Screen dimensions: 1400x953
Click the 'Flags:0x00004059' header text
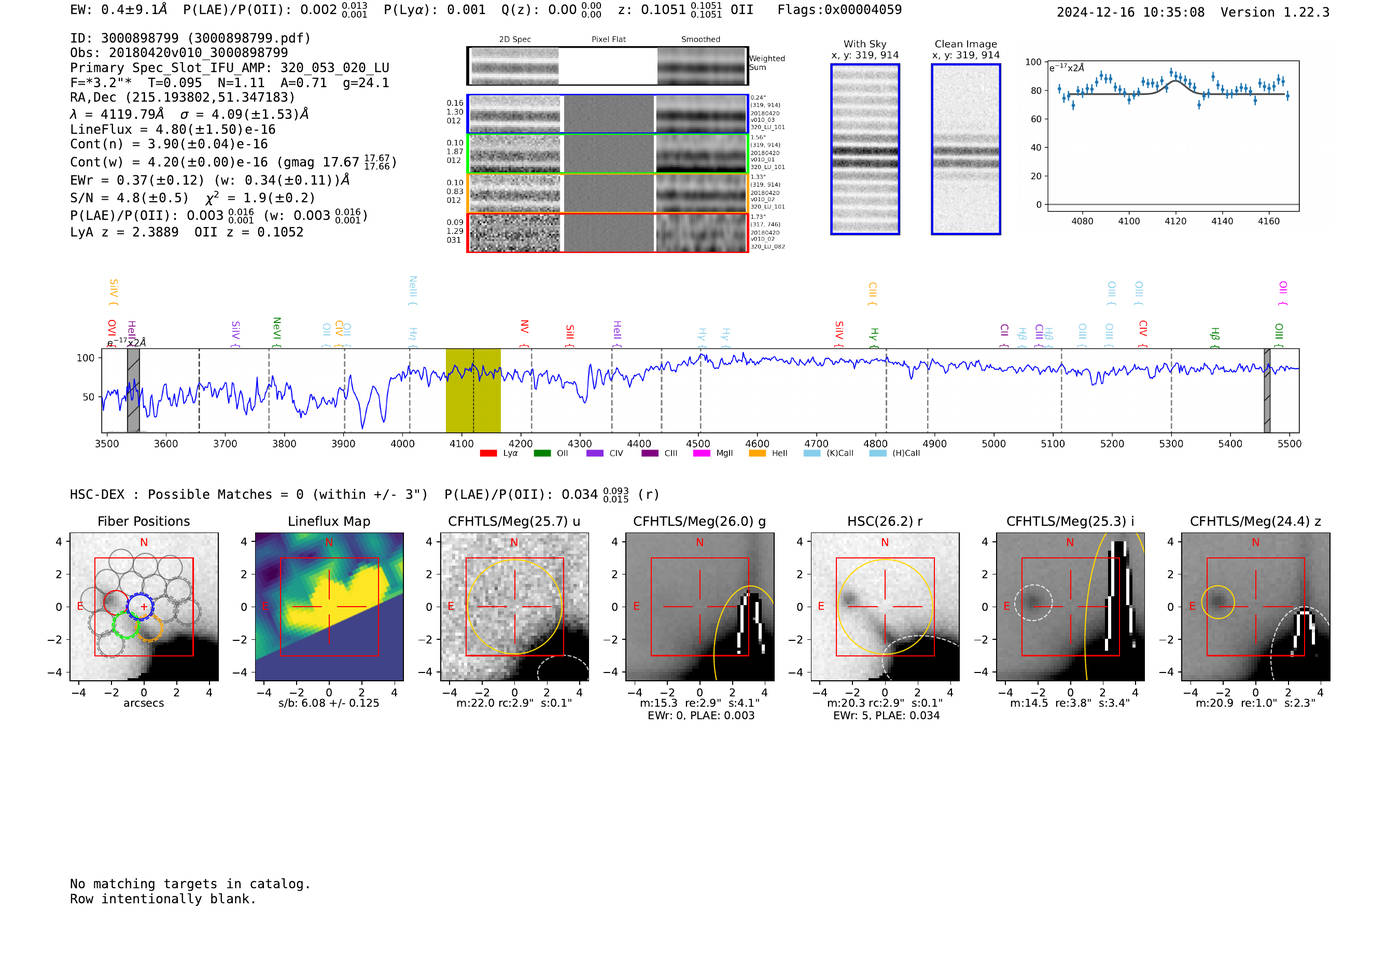tap(839, 9)
